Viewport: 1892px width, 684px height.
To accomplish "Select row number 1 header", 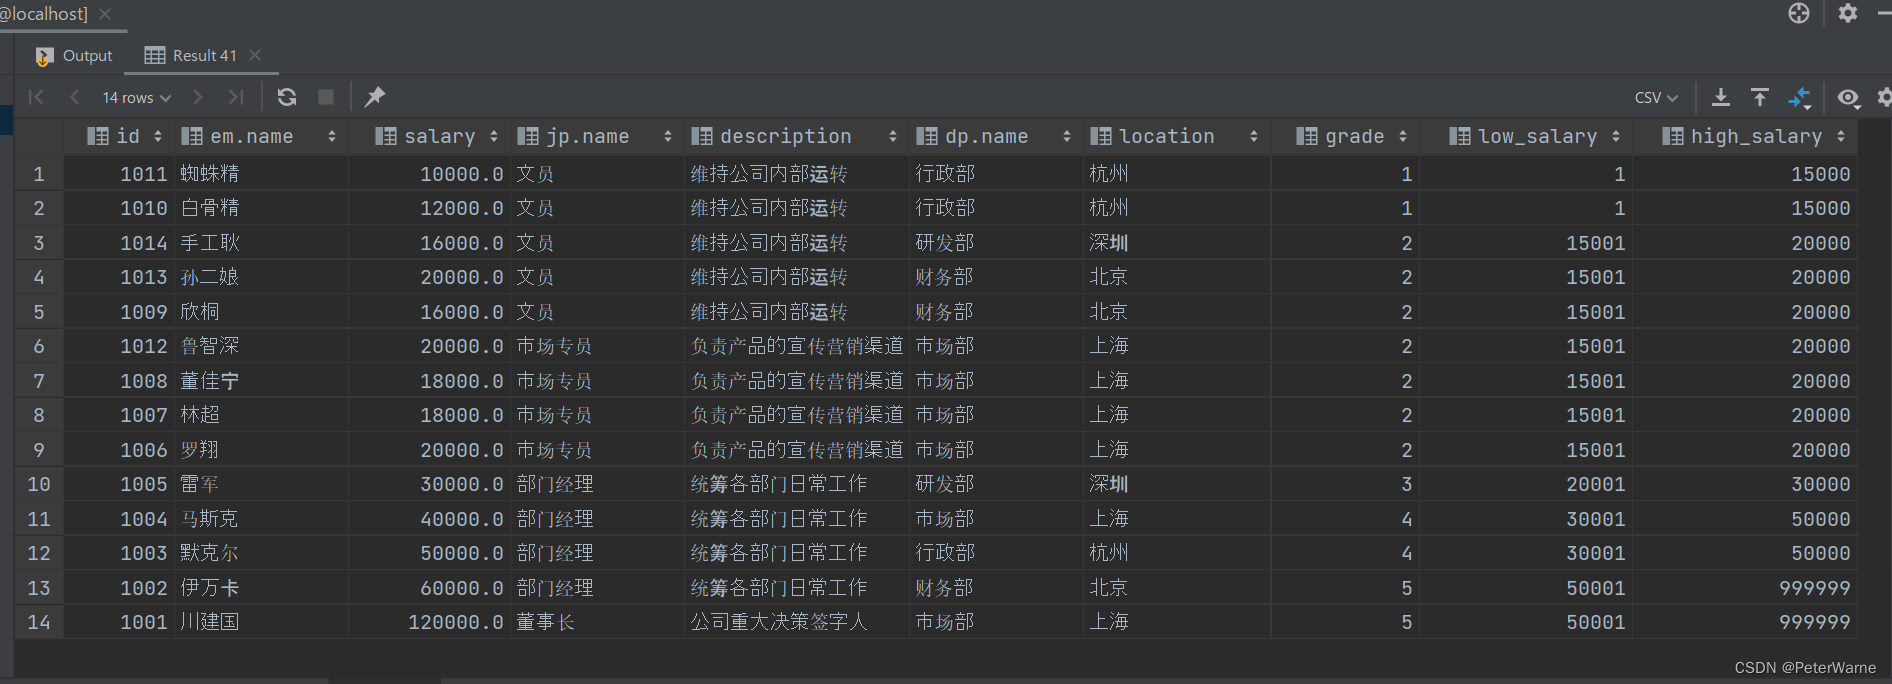I will (39, 174).
